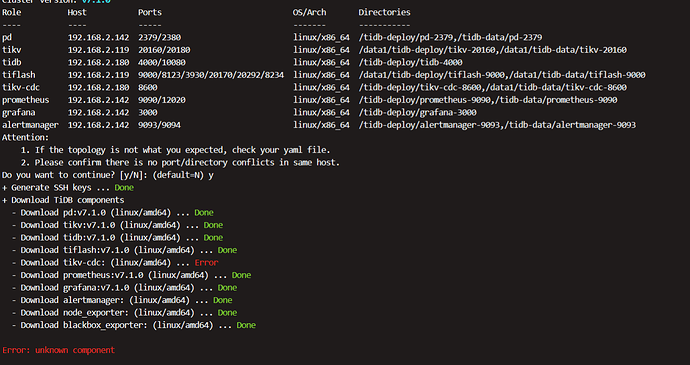Screen dimensions: 690x365
Task: Click the tidb ports 4000/10080
Action: tap(161, 63)
